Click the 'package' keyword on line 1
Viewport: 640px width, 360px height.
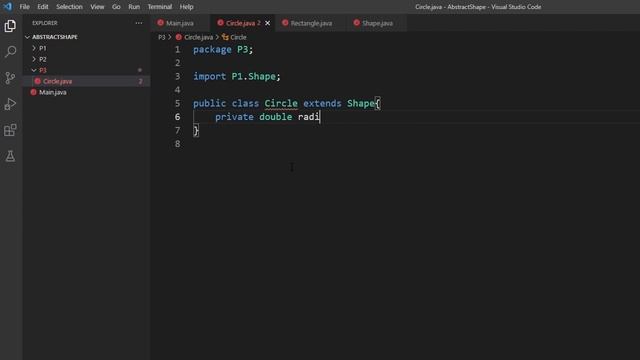coord(212,49)
